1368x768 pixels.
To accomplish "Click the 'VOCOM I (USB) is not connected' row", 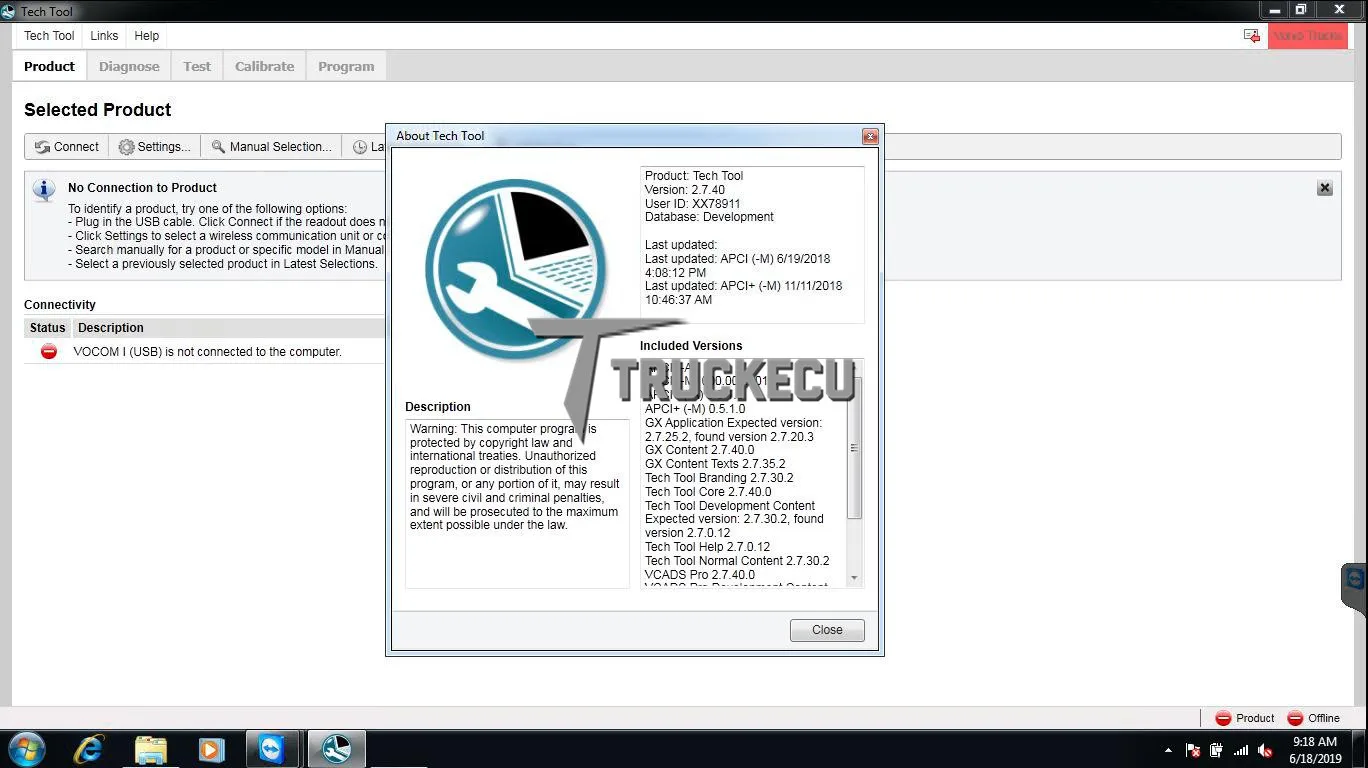I will click(x=205, y=352).
